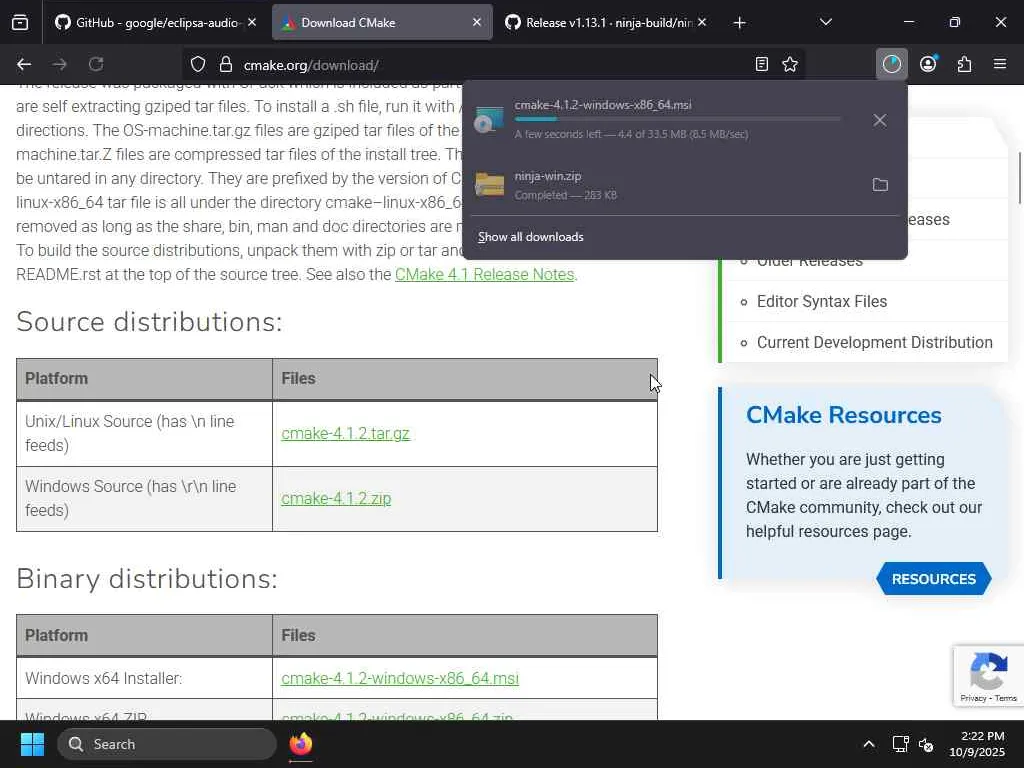Viewport: 1024px width, 768px height.
Task: Switch to Download CMake tab
Action: [x=382, y=22]
